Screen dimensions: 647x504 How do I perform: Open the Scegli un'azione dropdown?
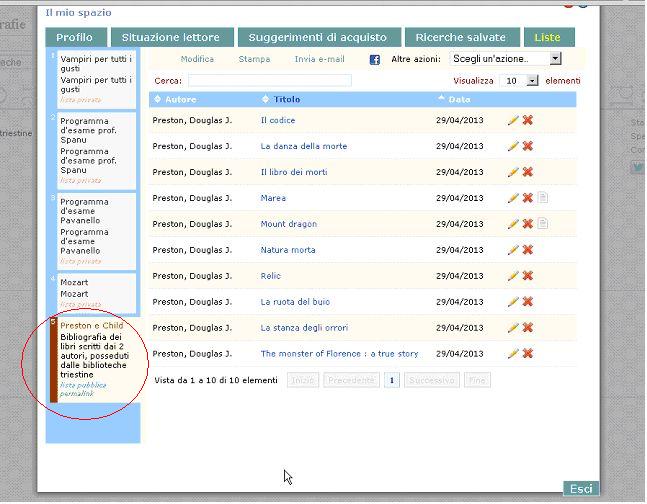tap(505, 60)
